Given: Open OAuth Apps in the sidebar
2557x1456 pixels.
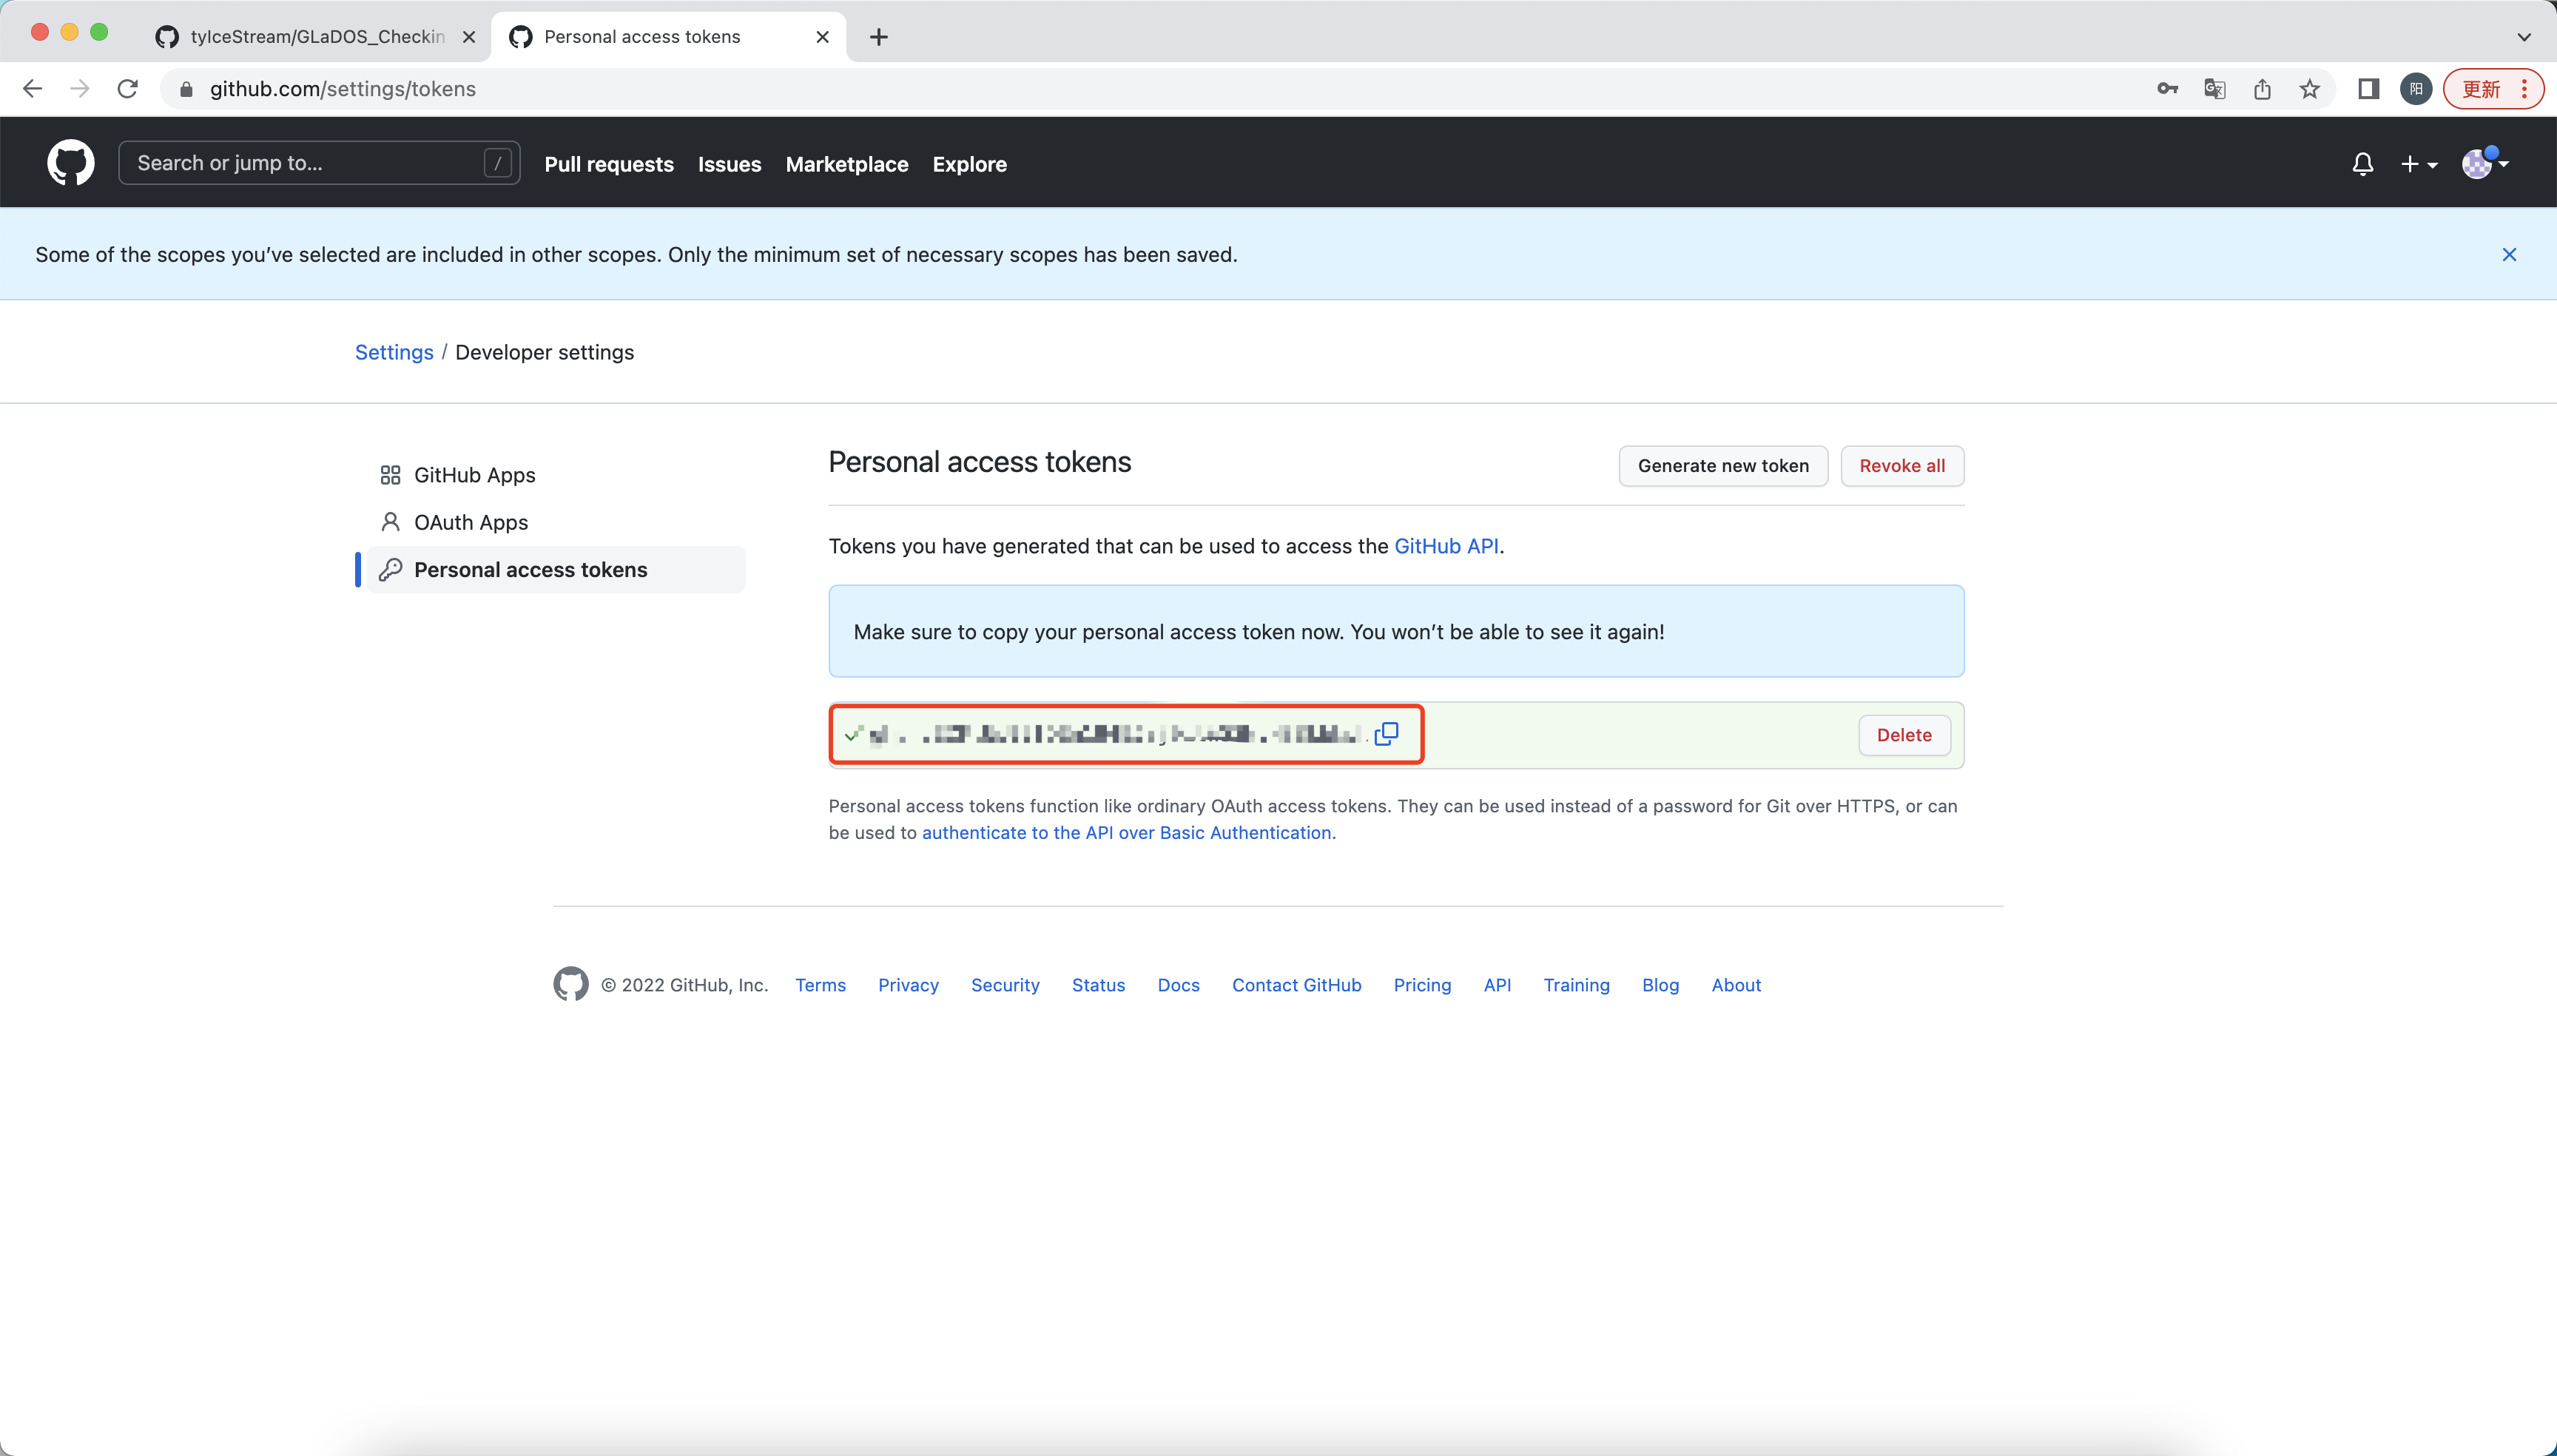Looking at the screenshot, I should coord(470,522).
